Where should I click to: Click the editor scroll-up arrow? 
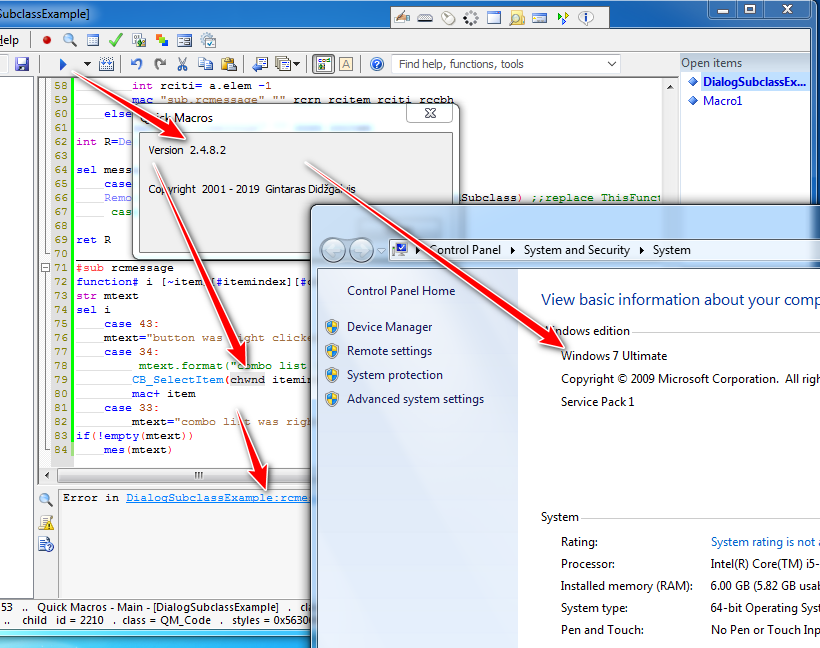[670, 87]
